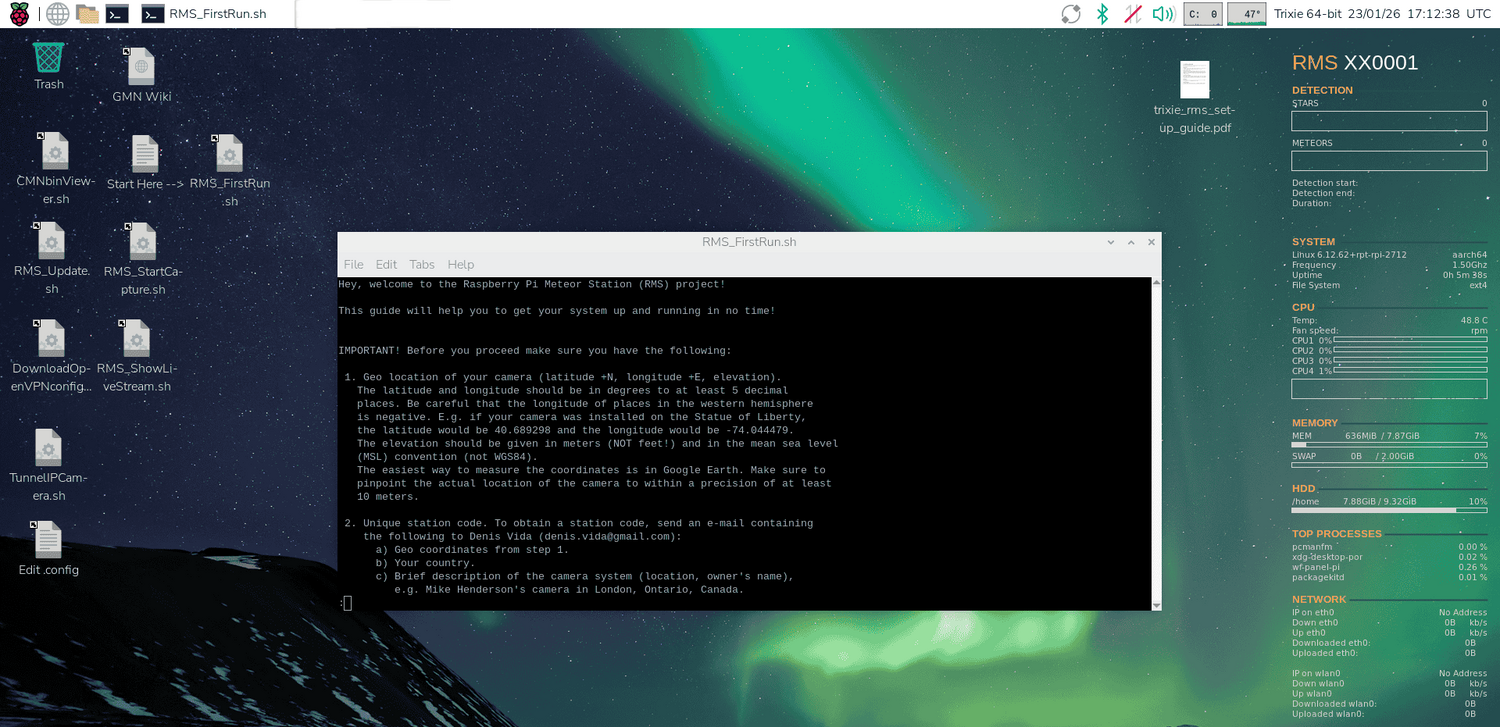Click the terminal prompt cursor at the bottom

347,603
